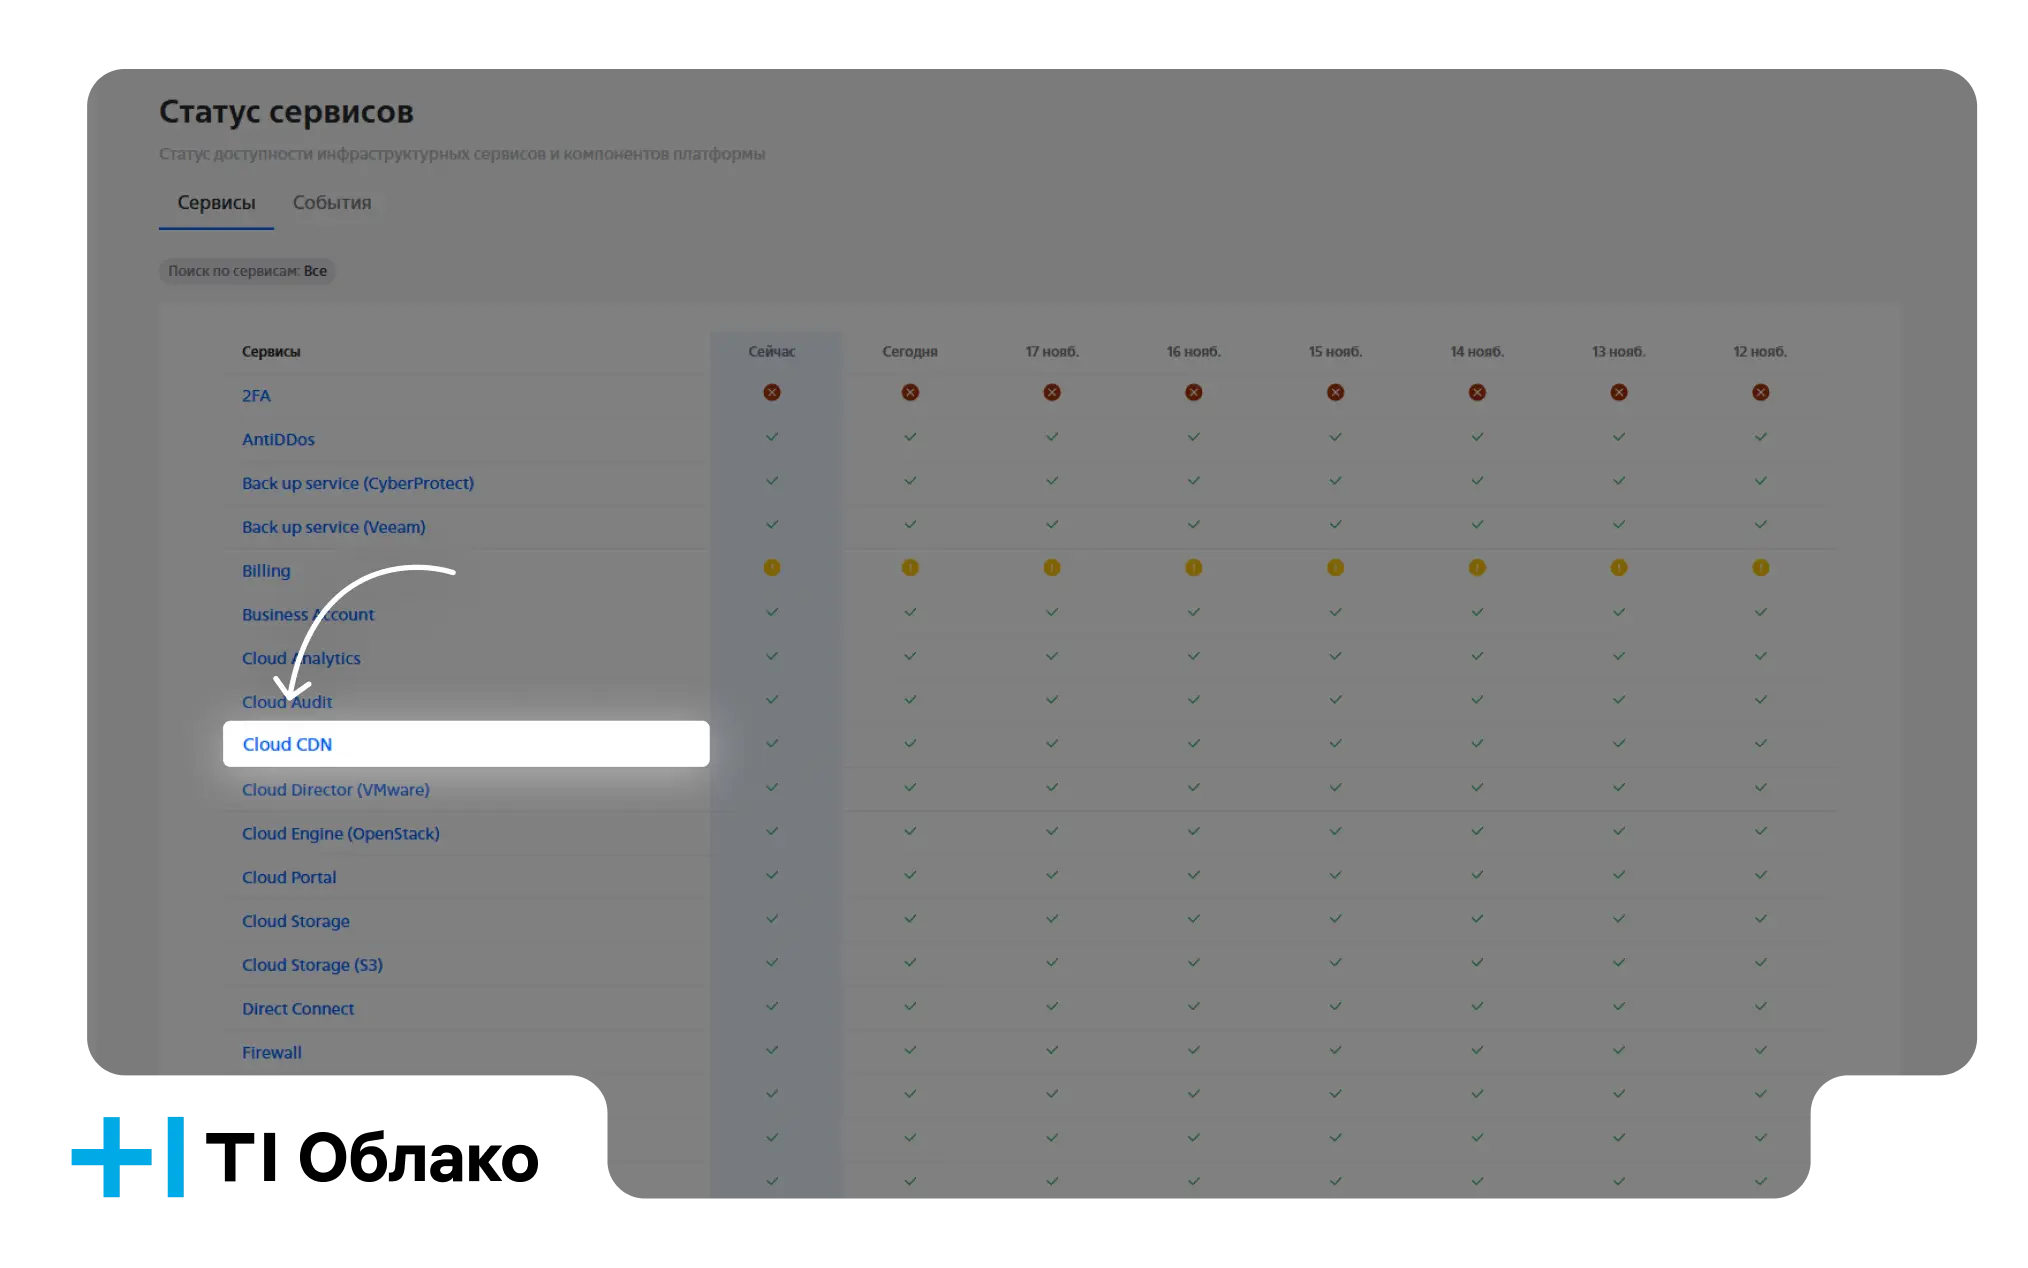Click Billing warning icon for 14 нояб.
2028x1268 pixels.
(1477, 568)
